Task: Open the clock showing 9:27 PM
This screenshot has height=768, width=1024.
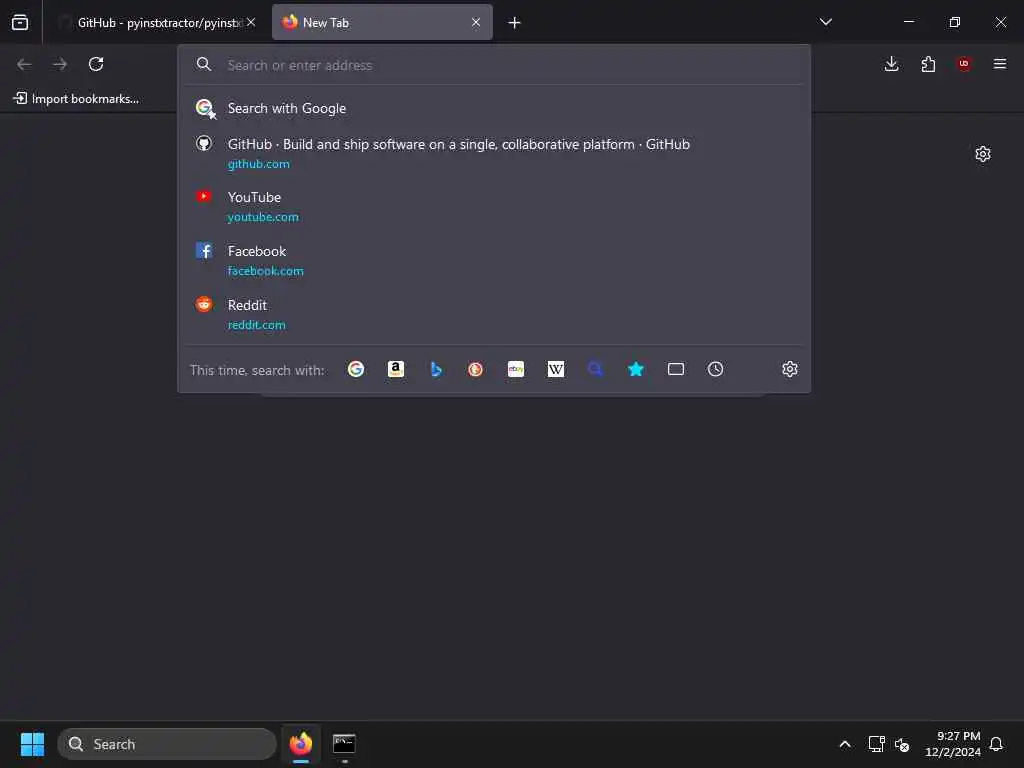Action: [953, 744]
